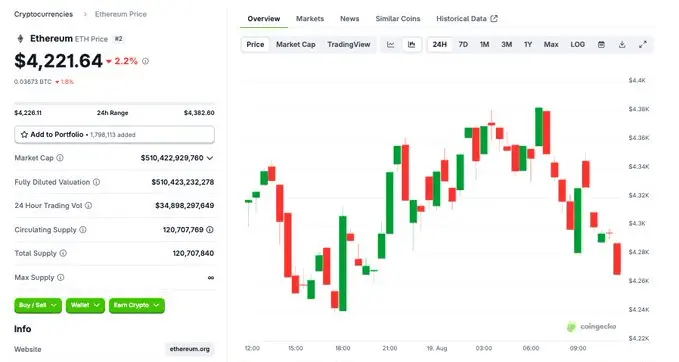Switch to the Markets tab

[x=310, y=19]
